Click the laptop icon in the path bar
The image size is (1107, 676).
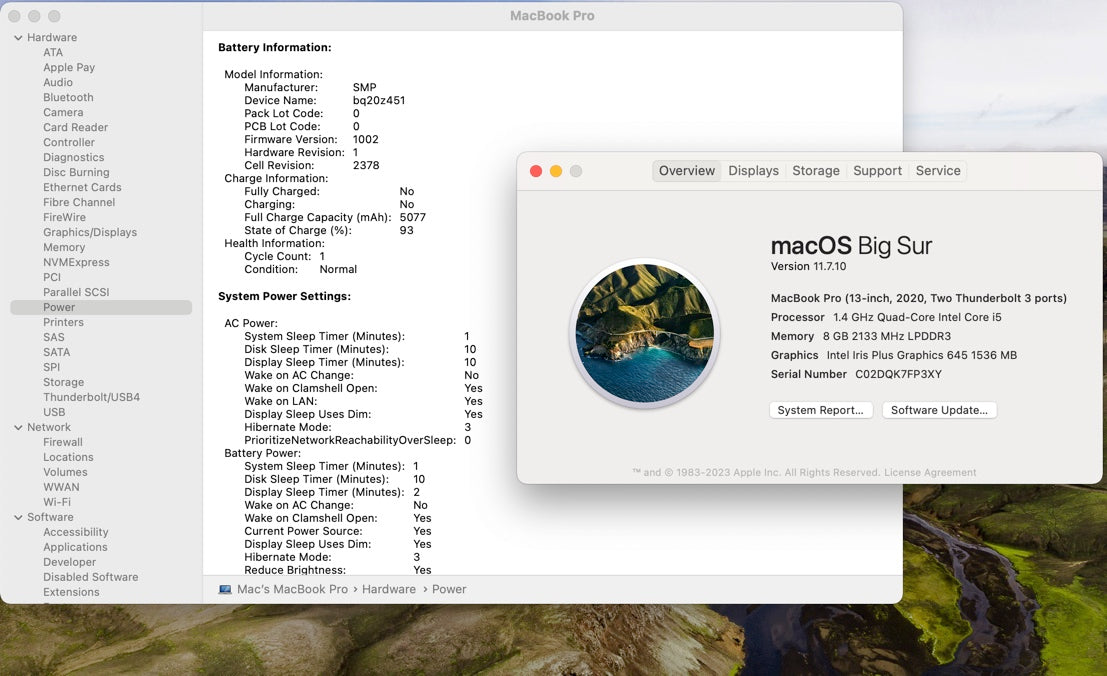tap(225, 590)
